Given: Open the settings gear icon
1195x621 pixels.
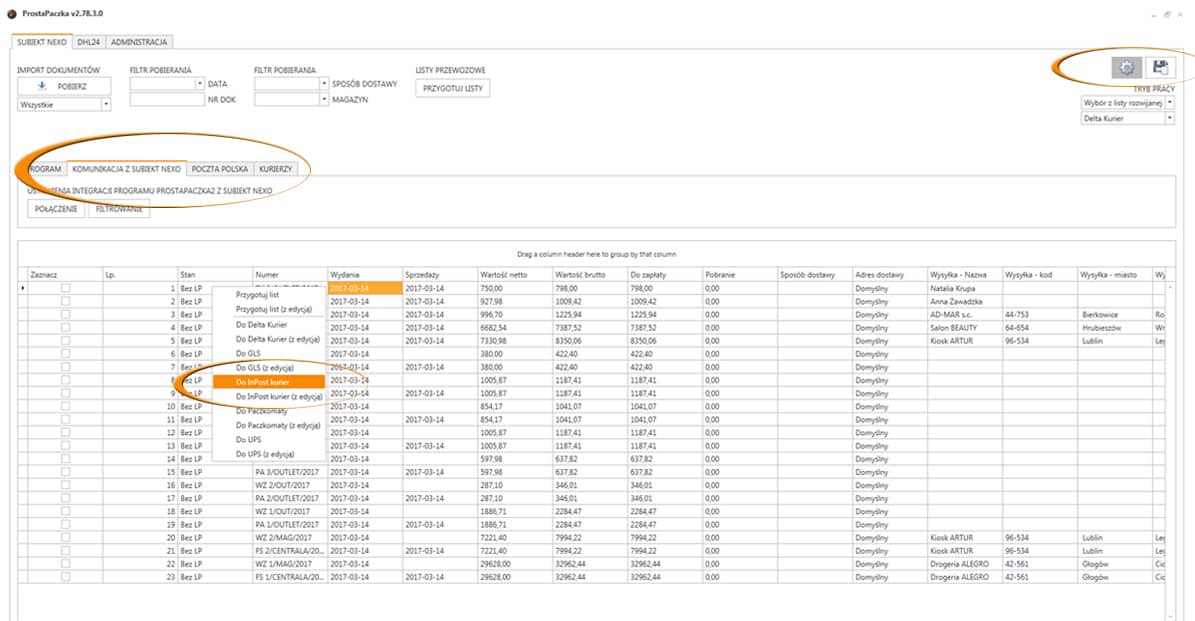Looking at the screenshot, I should click(1126, 68).
